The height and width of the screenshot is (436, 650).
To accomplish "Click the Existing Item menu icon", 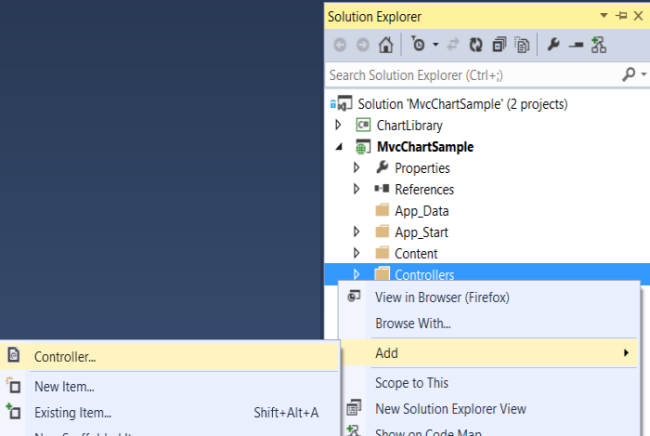I will (x=14, y=412).
